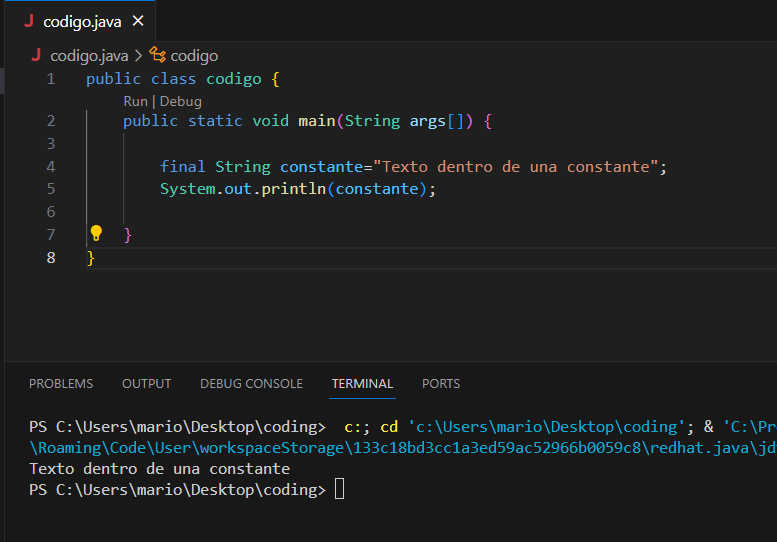
Task: Click the 'static' keyword on line 2
Action: pos(215,121)
